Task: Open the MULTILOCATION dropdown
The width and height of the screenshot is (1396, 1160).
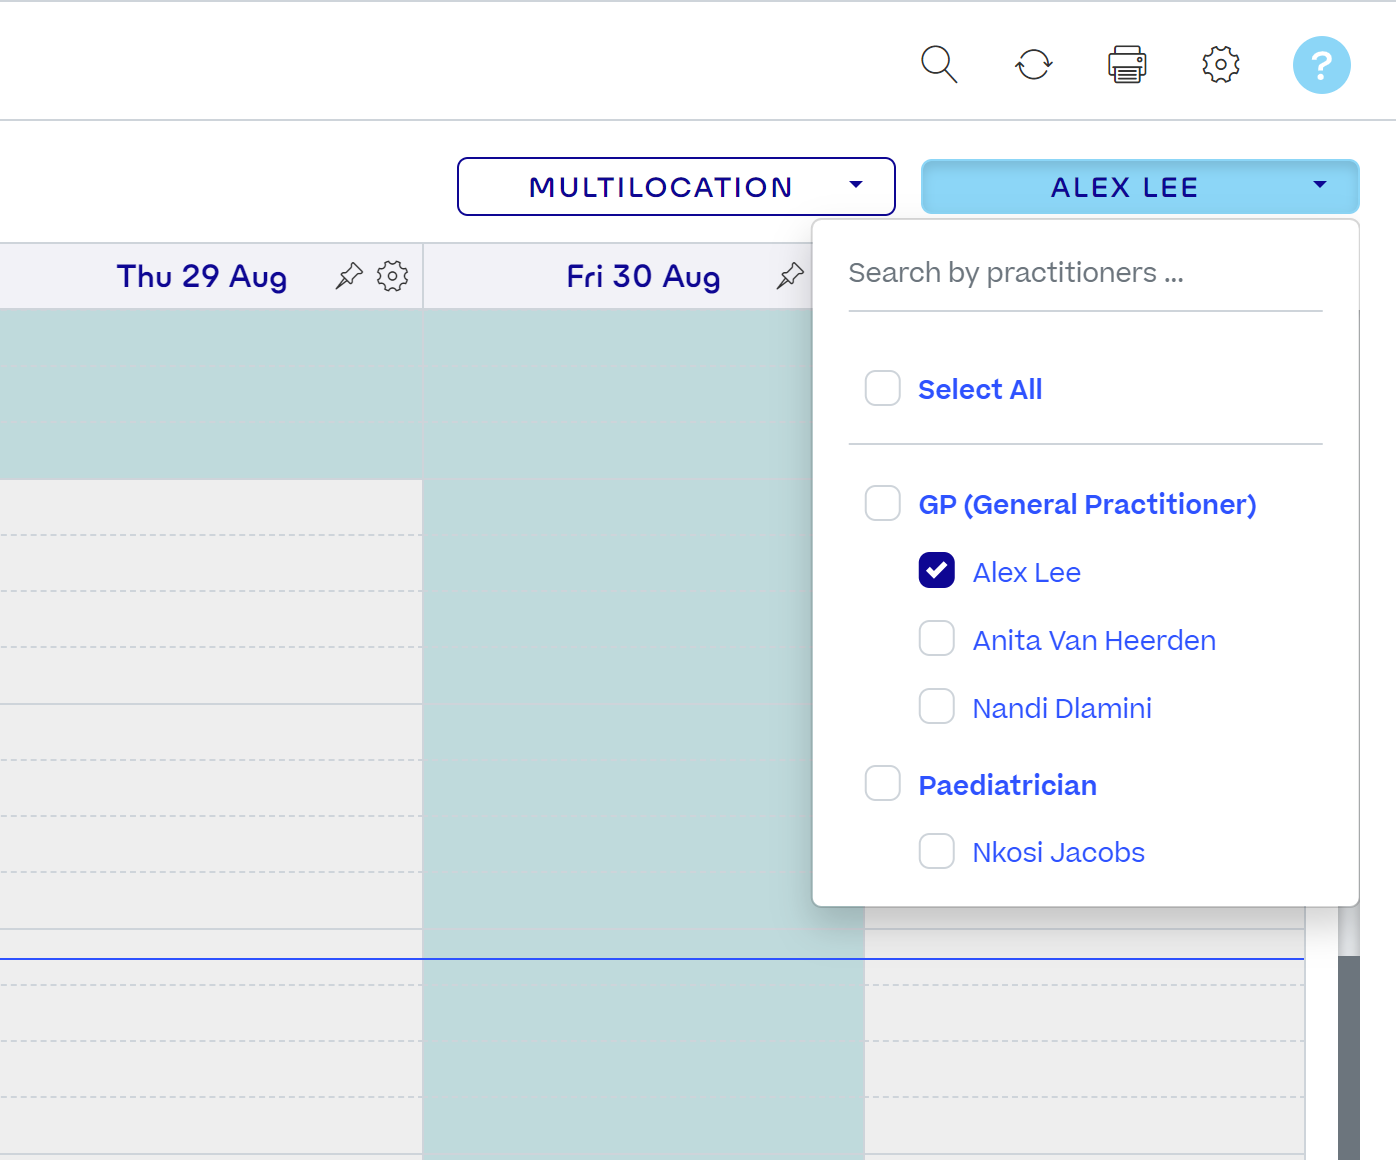Action: (676, 187)
